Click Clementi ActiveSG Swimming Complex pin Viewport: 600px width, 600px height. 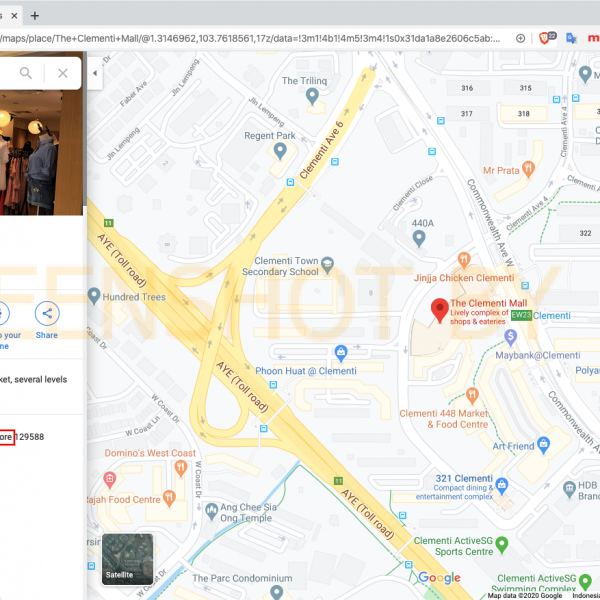pyautogui.click(x=585, y=582)
